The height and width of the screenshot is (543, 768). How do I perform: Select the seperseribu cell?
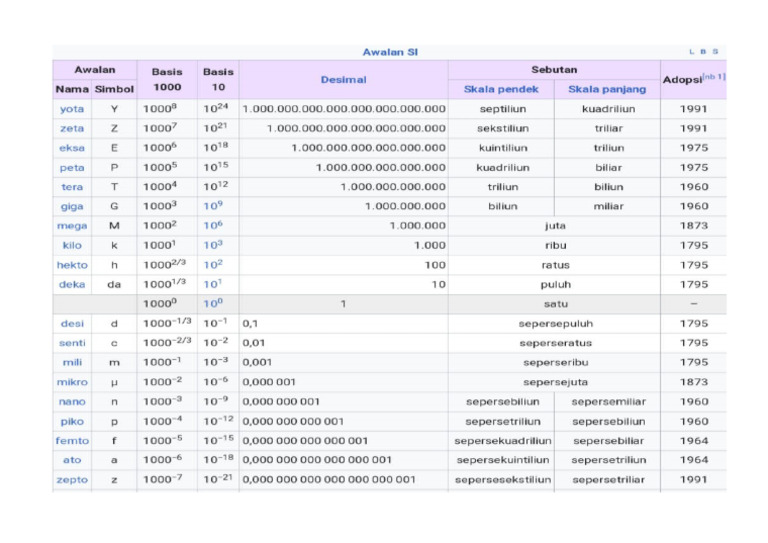pos(555,362)
